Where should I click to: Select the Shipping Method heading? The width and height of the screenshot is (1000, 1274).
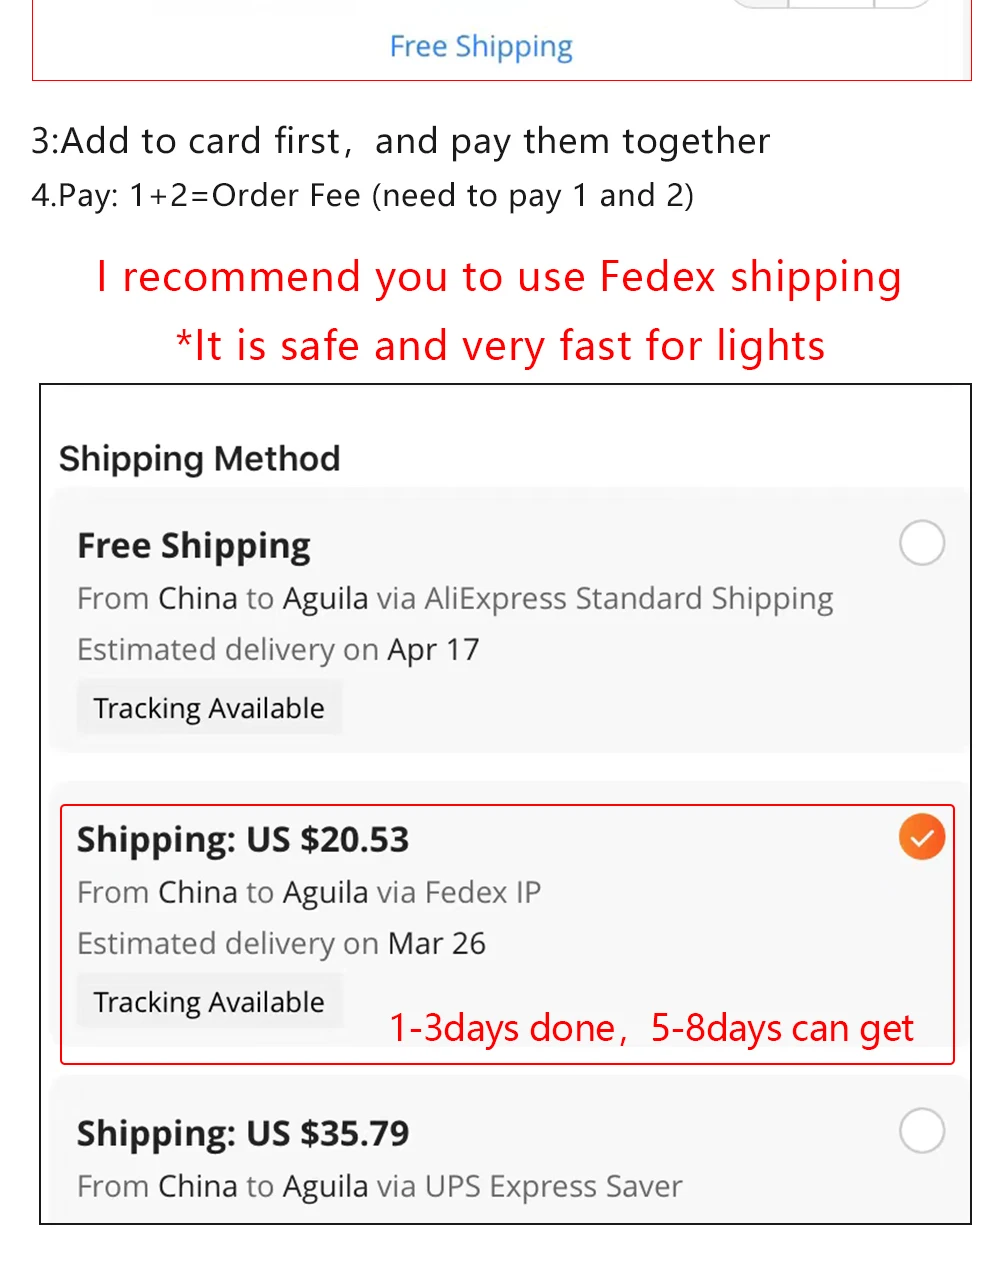pos(200,459)
